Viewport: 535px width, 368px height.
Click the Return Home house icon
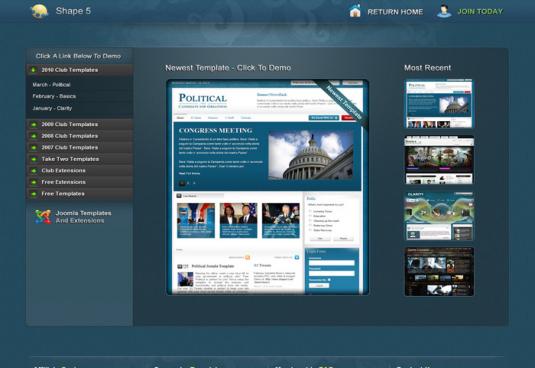(x=355, y=11)
